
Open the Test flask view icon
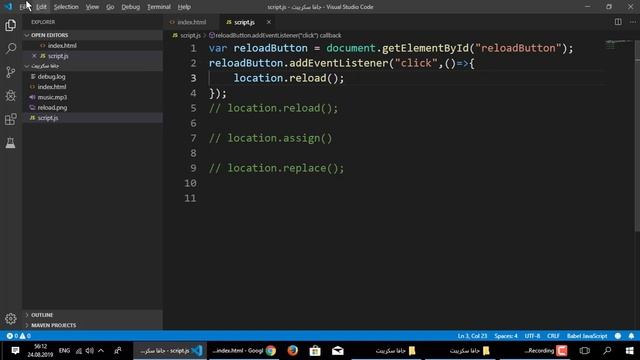(x=11, y=143)
